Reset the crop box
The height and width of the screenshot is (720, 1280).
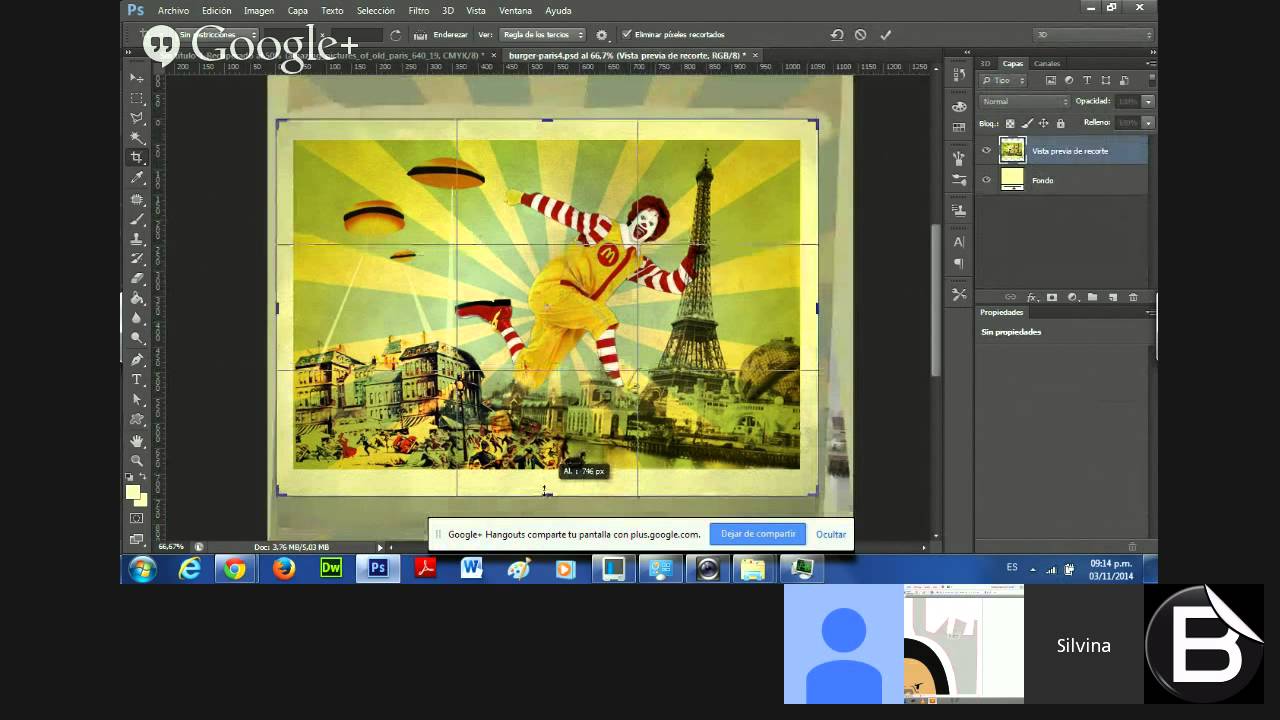[x=837, y=34]
